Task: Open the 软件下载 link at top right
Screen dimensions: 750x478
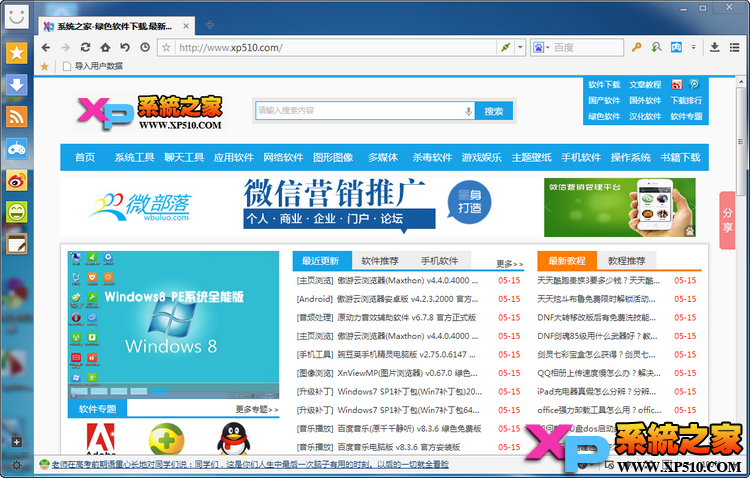Action: click(x=604, y=85)
